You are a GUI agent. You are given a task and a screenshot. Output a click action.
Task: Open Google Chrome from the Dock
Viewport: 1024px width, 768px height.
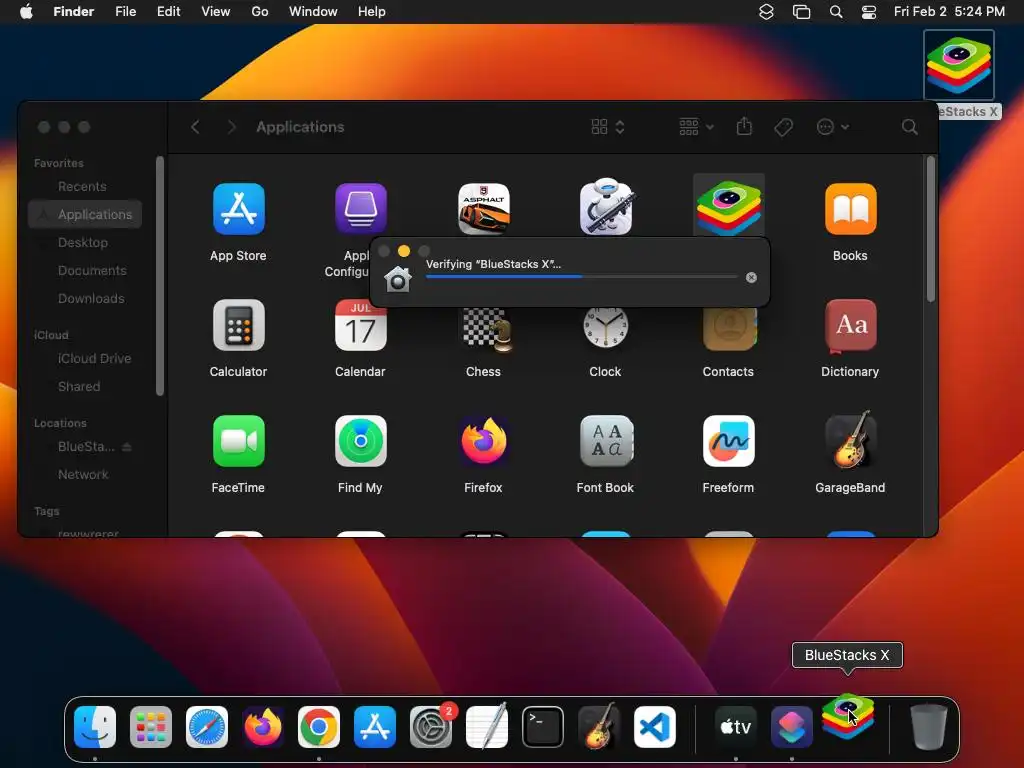point(319,727)
